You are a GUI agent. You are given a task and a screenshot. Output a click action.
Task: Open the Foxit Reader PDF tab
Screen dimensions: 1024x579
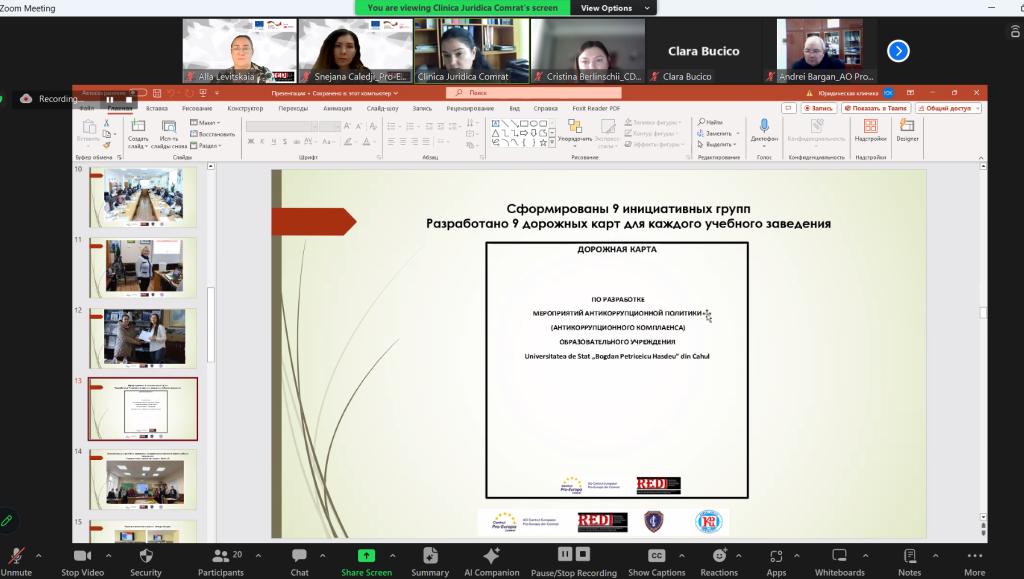(x=596, y=108)
